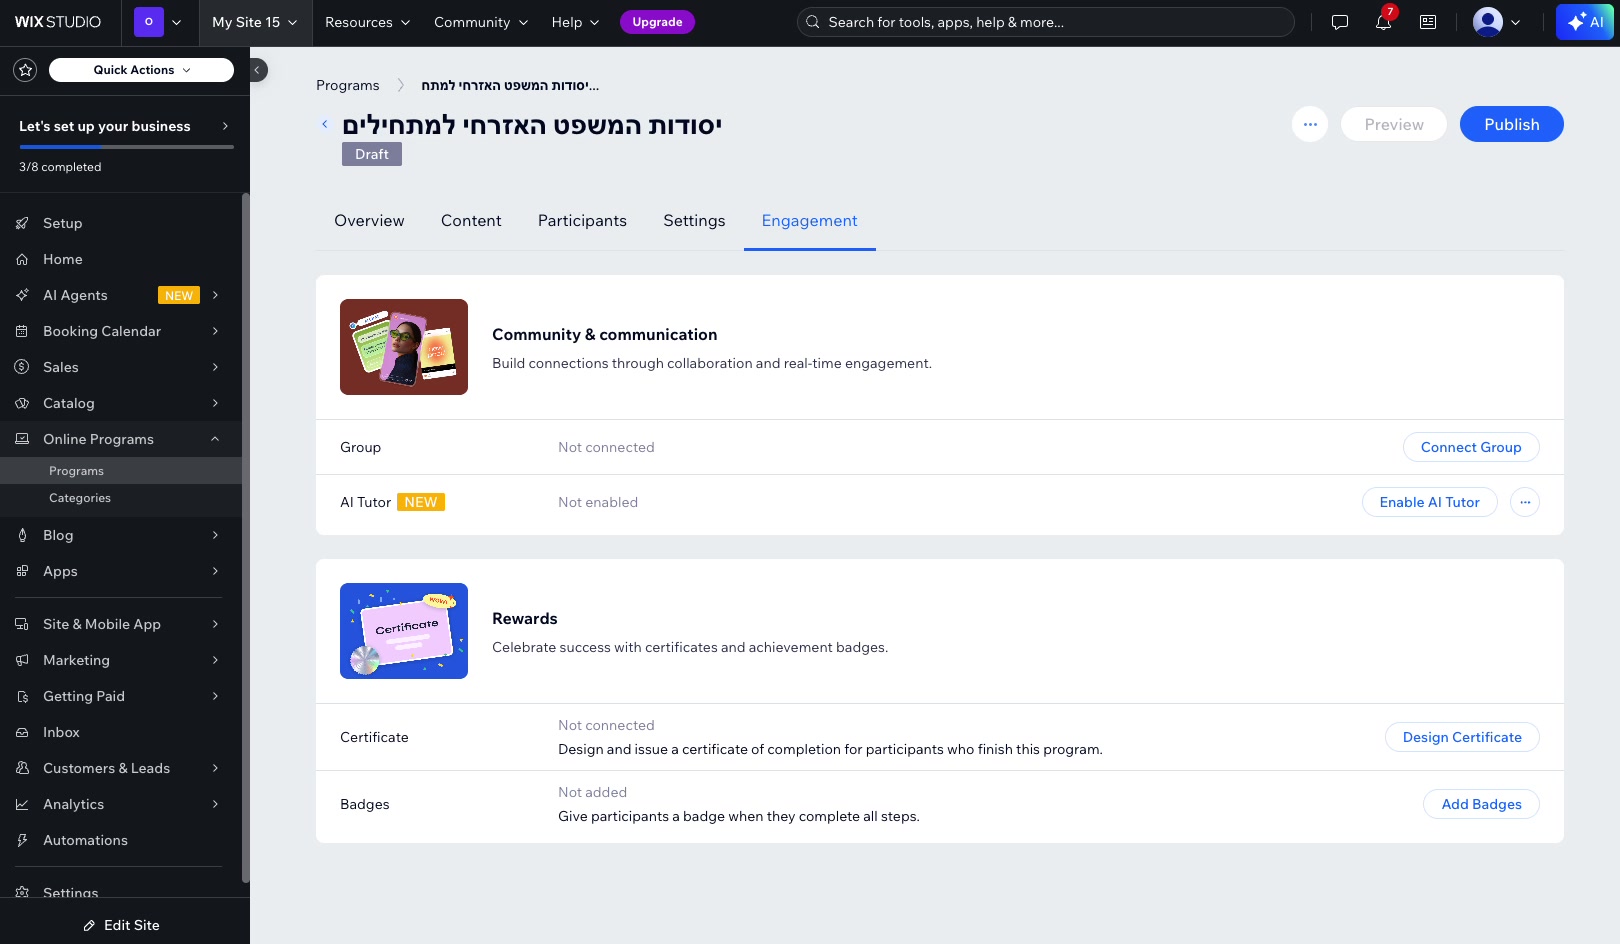Click the star favorites icon beside Quick Actions
The image size is (1620, 944).
click(x=26, y=70)
